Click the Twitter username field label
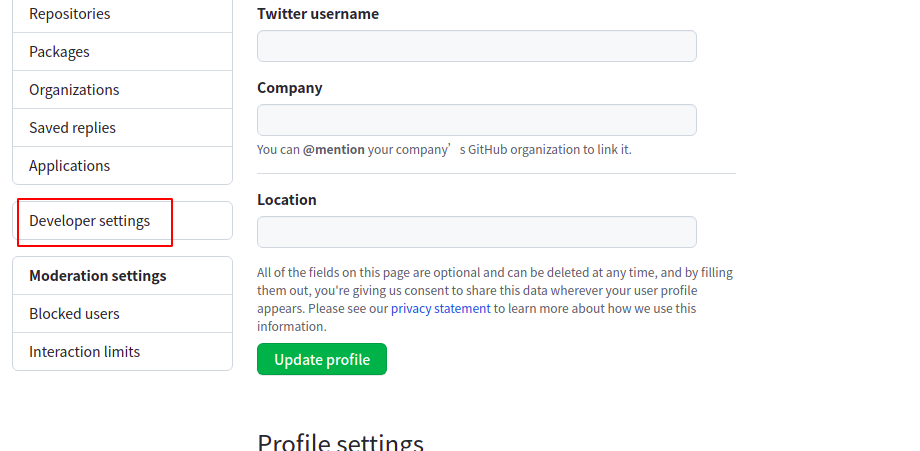The width and height of the screenshot is (920, 451). pos(318,14)
